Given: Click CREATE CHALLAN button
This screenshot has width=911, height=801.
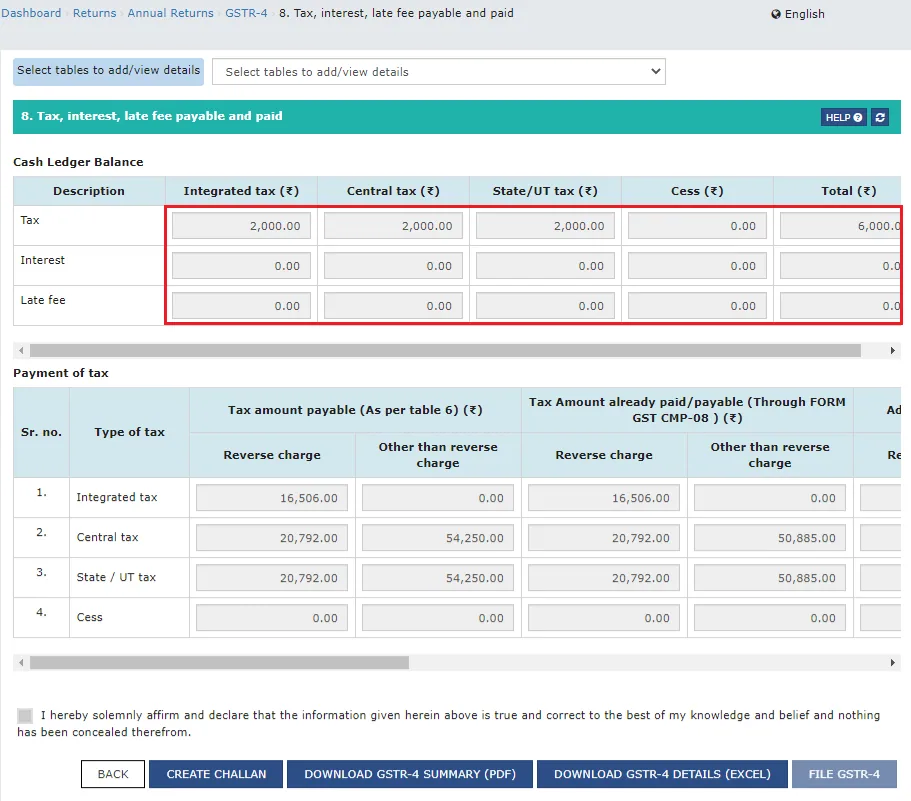Looking at the screenshot, I should click(216, 774).
